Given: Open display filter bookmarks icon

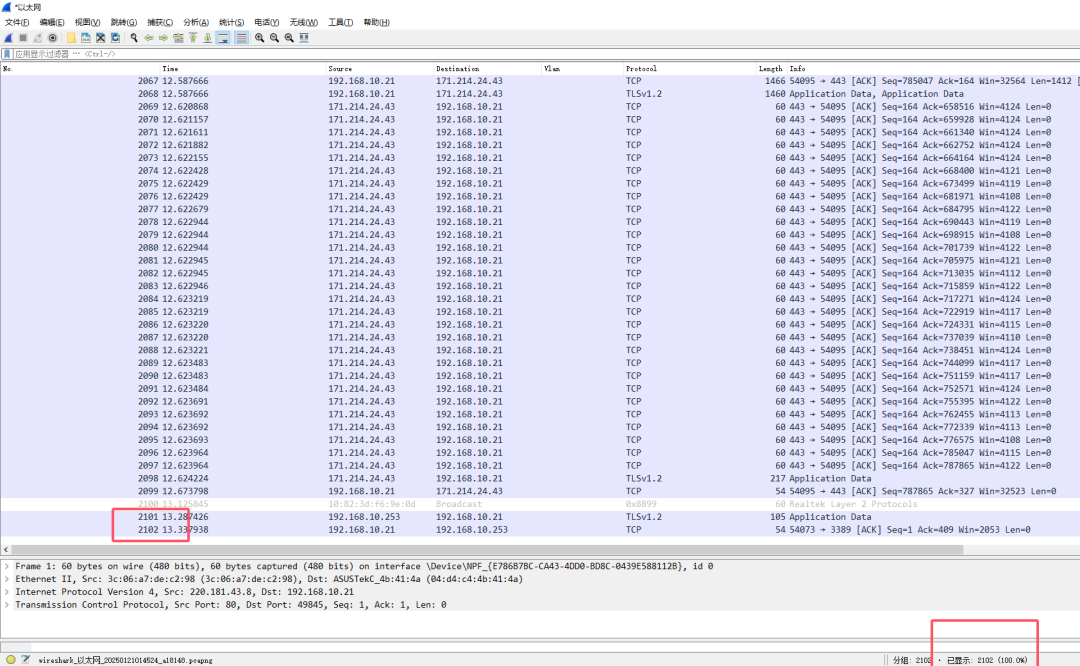Looking at the screenshot, I should [7, 54].
